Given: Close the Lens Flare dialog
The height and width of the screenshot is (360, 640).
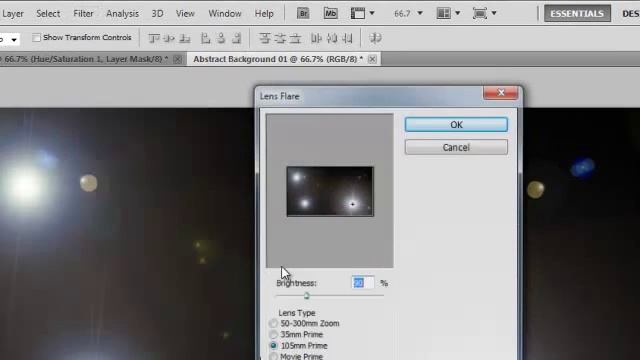Looking at the screenshot, I should coord(501,93).
